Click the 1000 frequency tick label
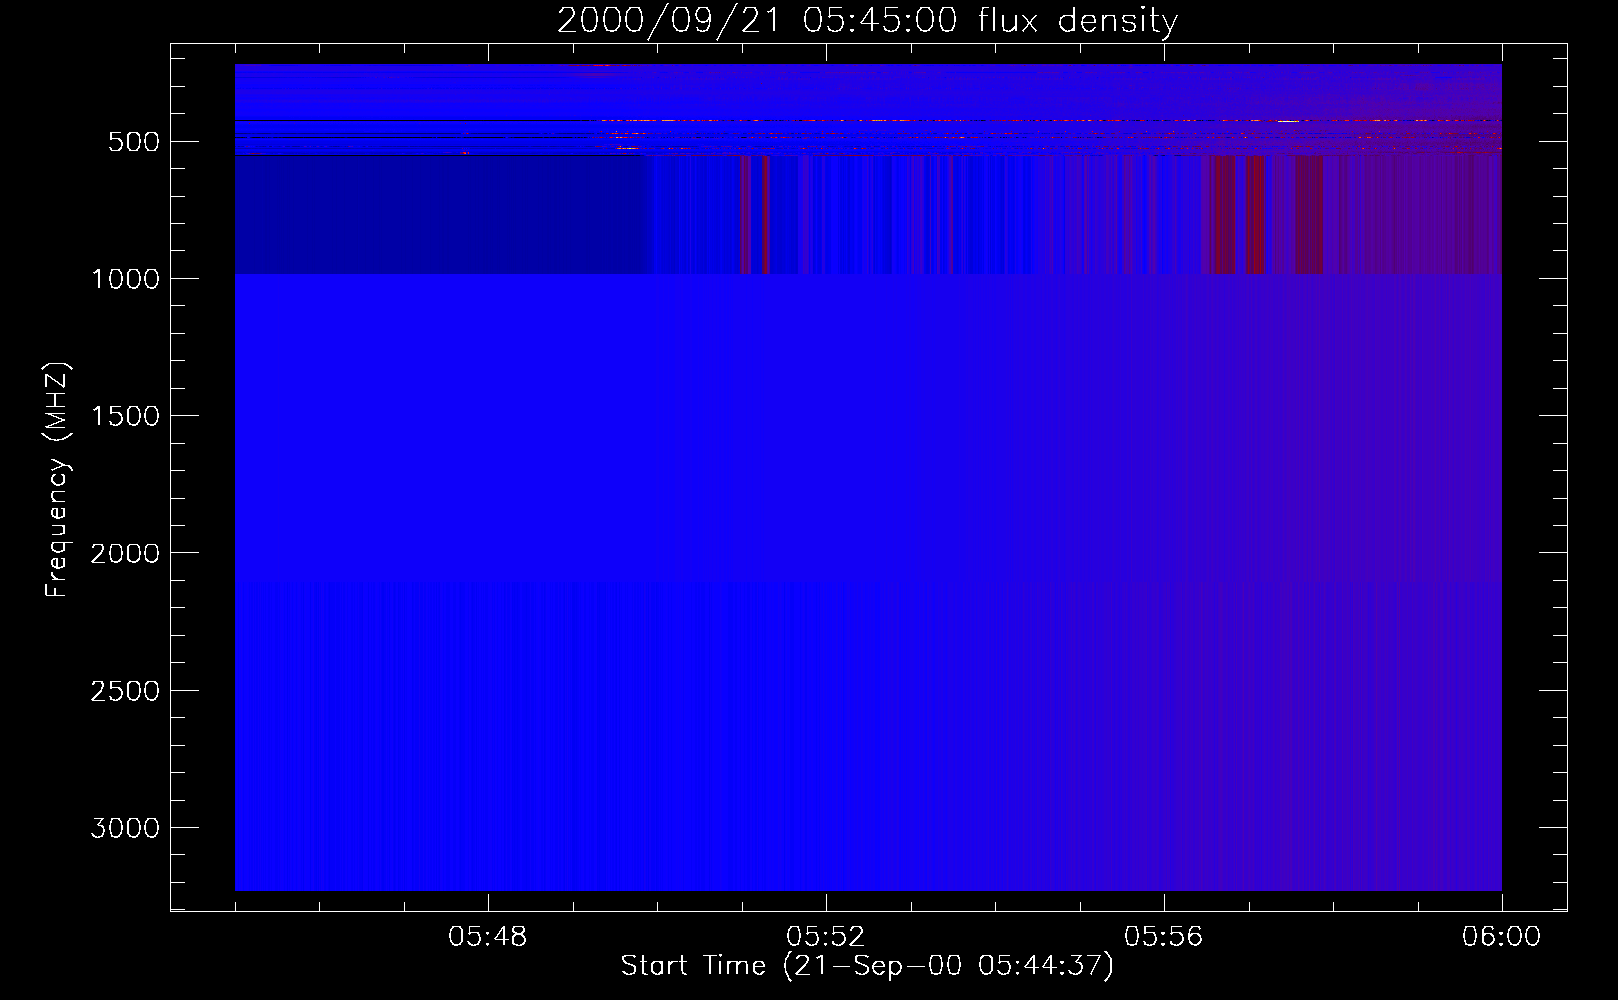Viewport: 1618px width, 1000px height. [x=125, y=279]
